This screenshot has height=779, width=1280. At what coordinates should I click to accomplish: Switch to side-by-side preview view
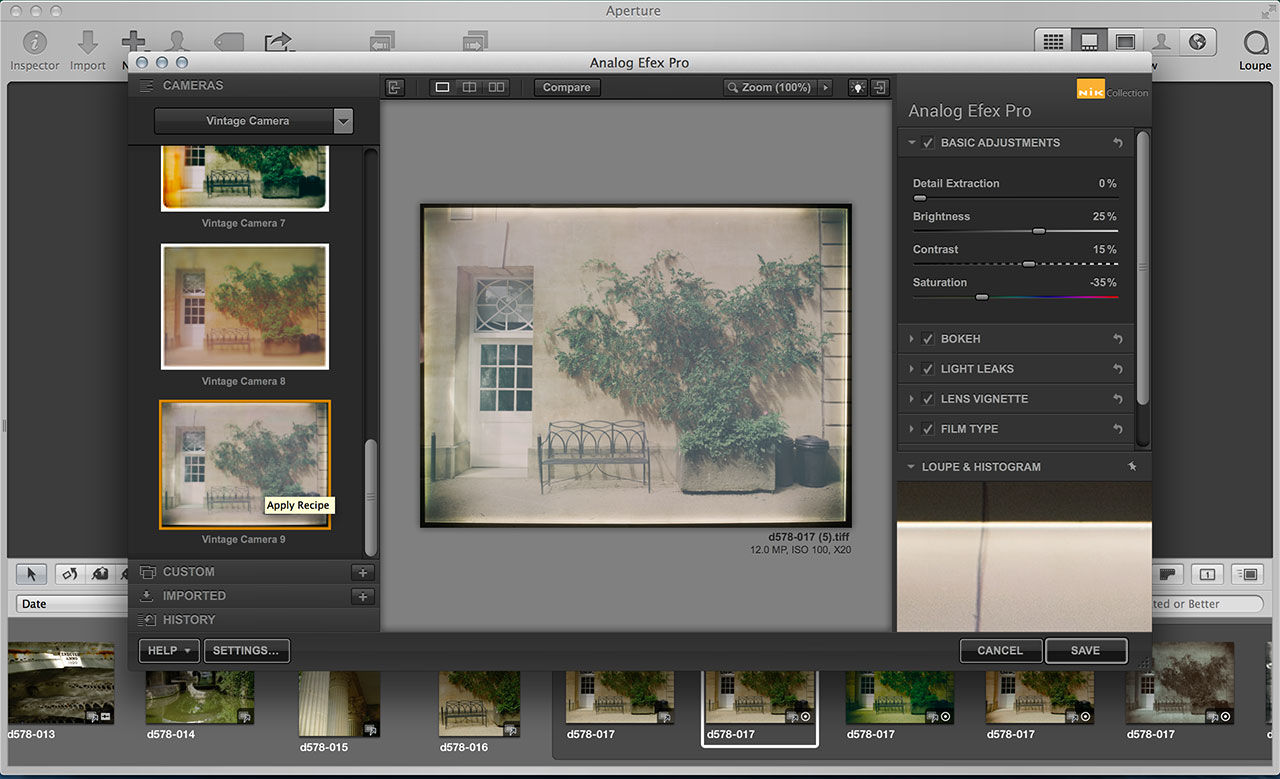click(x=496, y=88)
